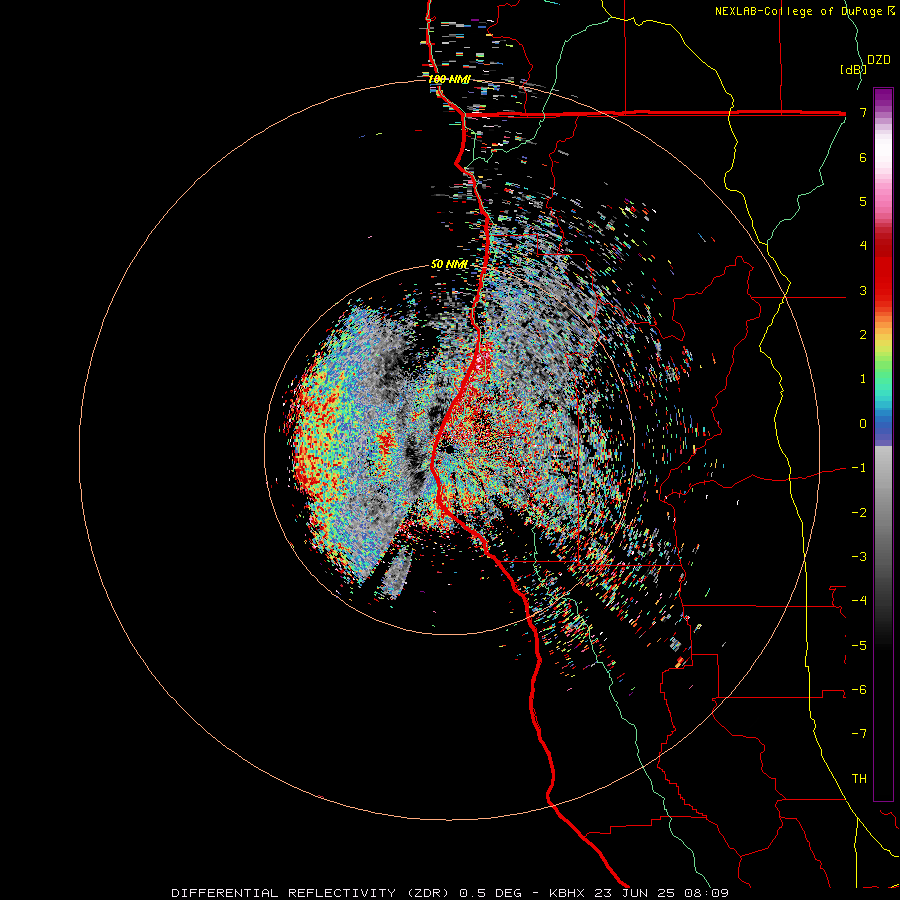Click the 50 NMI range ring label
This screenshot has height=900, width=900.
[449, 264]
